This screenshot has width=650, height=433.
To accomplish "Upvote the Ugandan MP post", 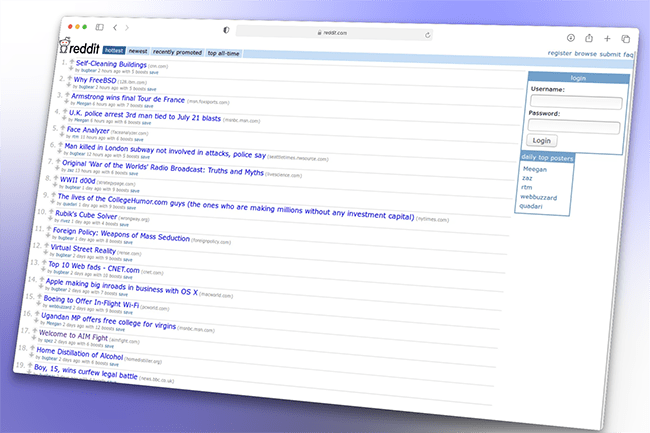I will click(37, 314).
